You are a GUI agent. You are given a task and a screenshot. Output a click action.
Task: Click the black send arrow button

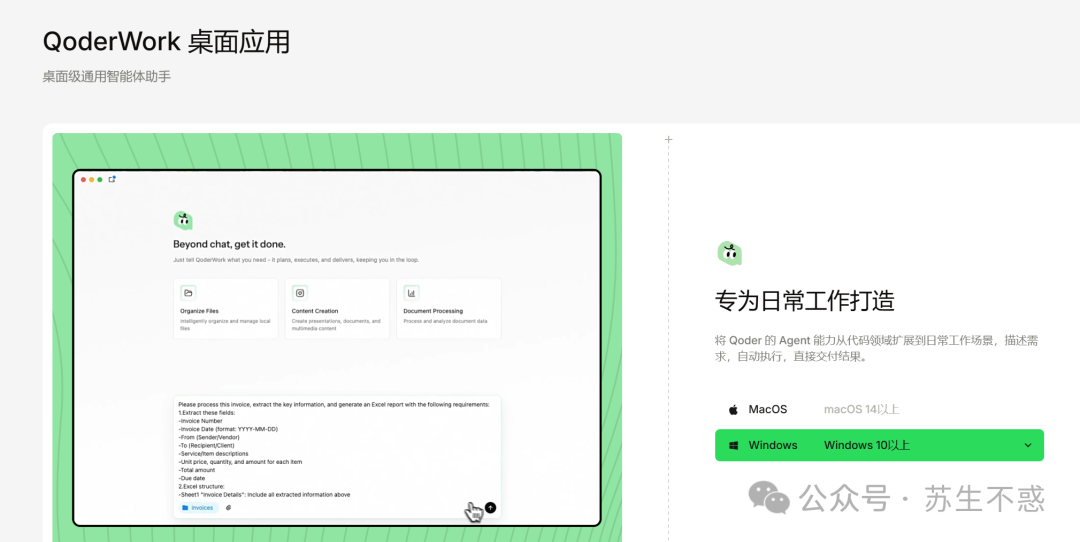490,508
